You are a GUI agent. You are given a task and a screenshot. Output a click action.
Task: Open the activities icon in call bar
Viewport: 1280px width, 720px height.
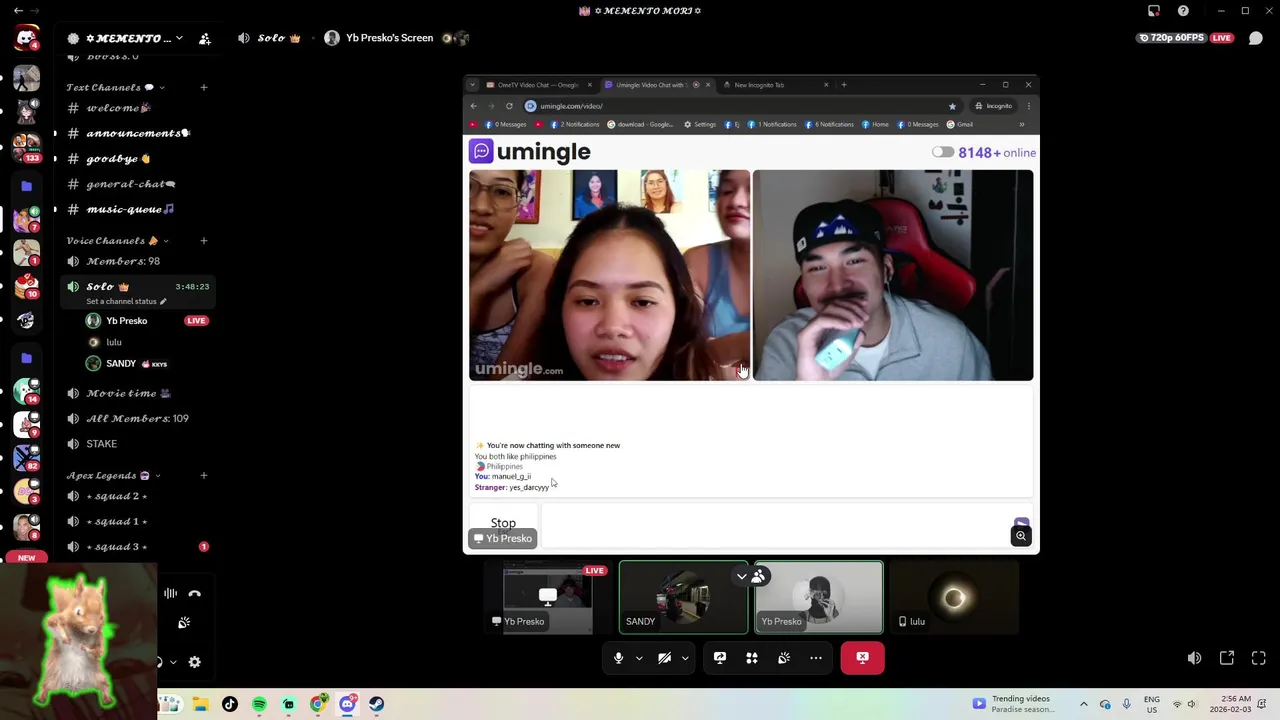click(x=752, y=658)
